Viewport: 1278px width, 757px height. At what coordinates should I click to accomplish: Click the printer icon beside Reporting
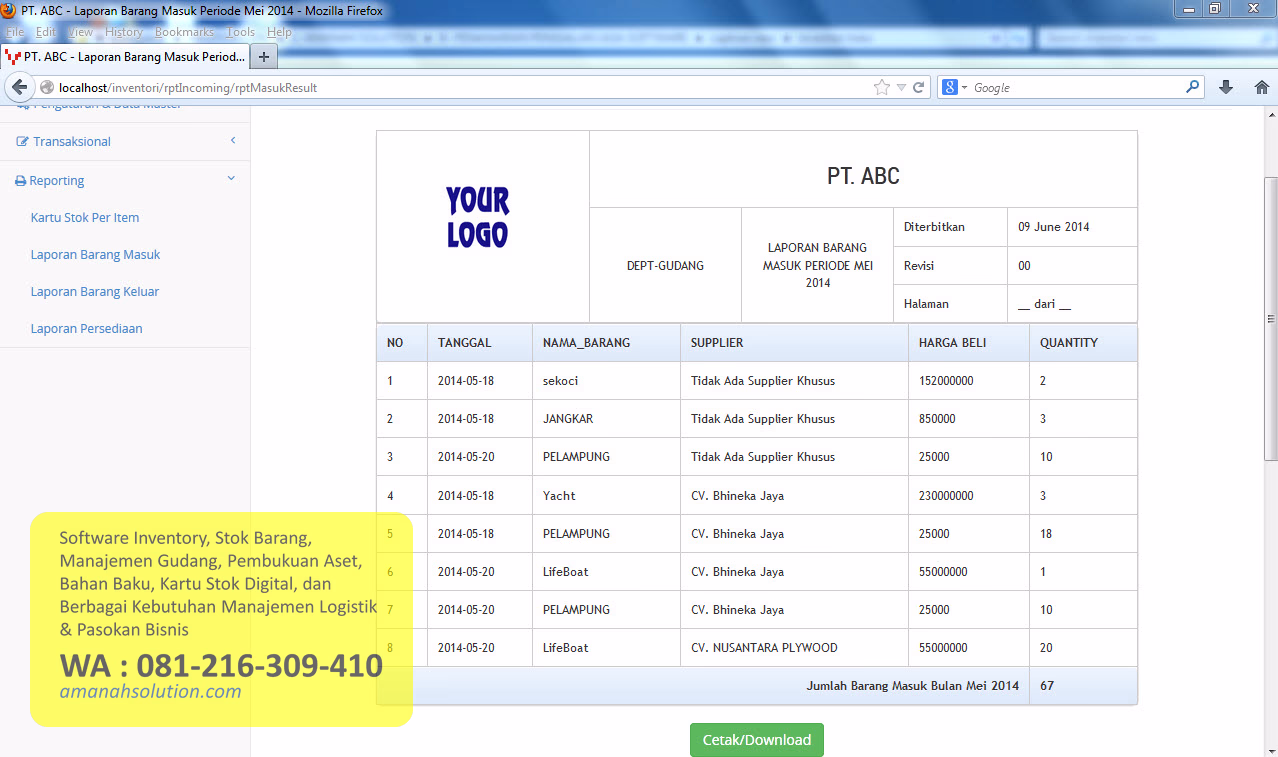tap(20, 181)
